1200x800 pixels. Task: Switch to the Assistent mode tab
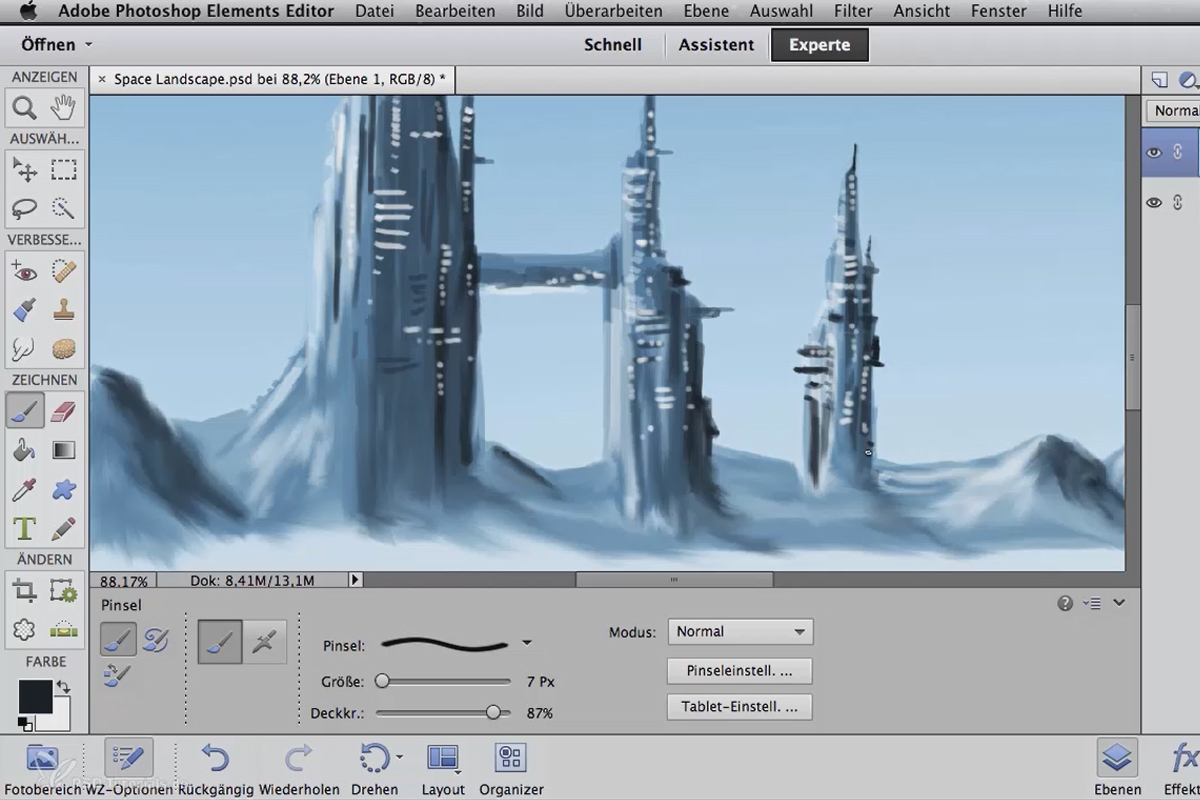pyautogui.click(x=716, y=45)
